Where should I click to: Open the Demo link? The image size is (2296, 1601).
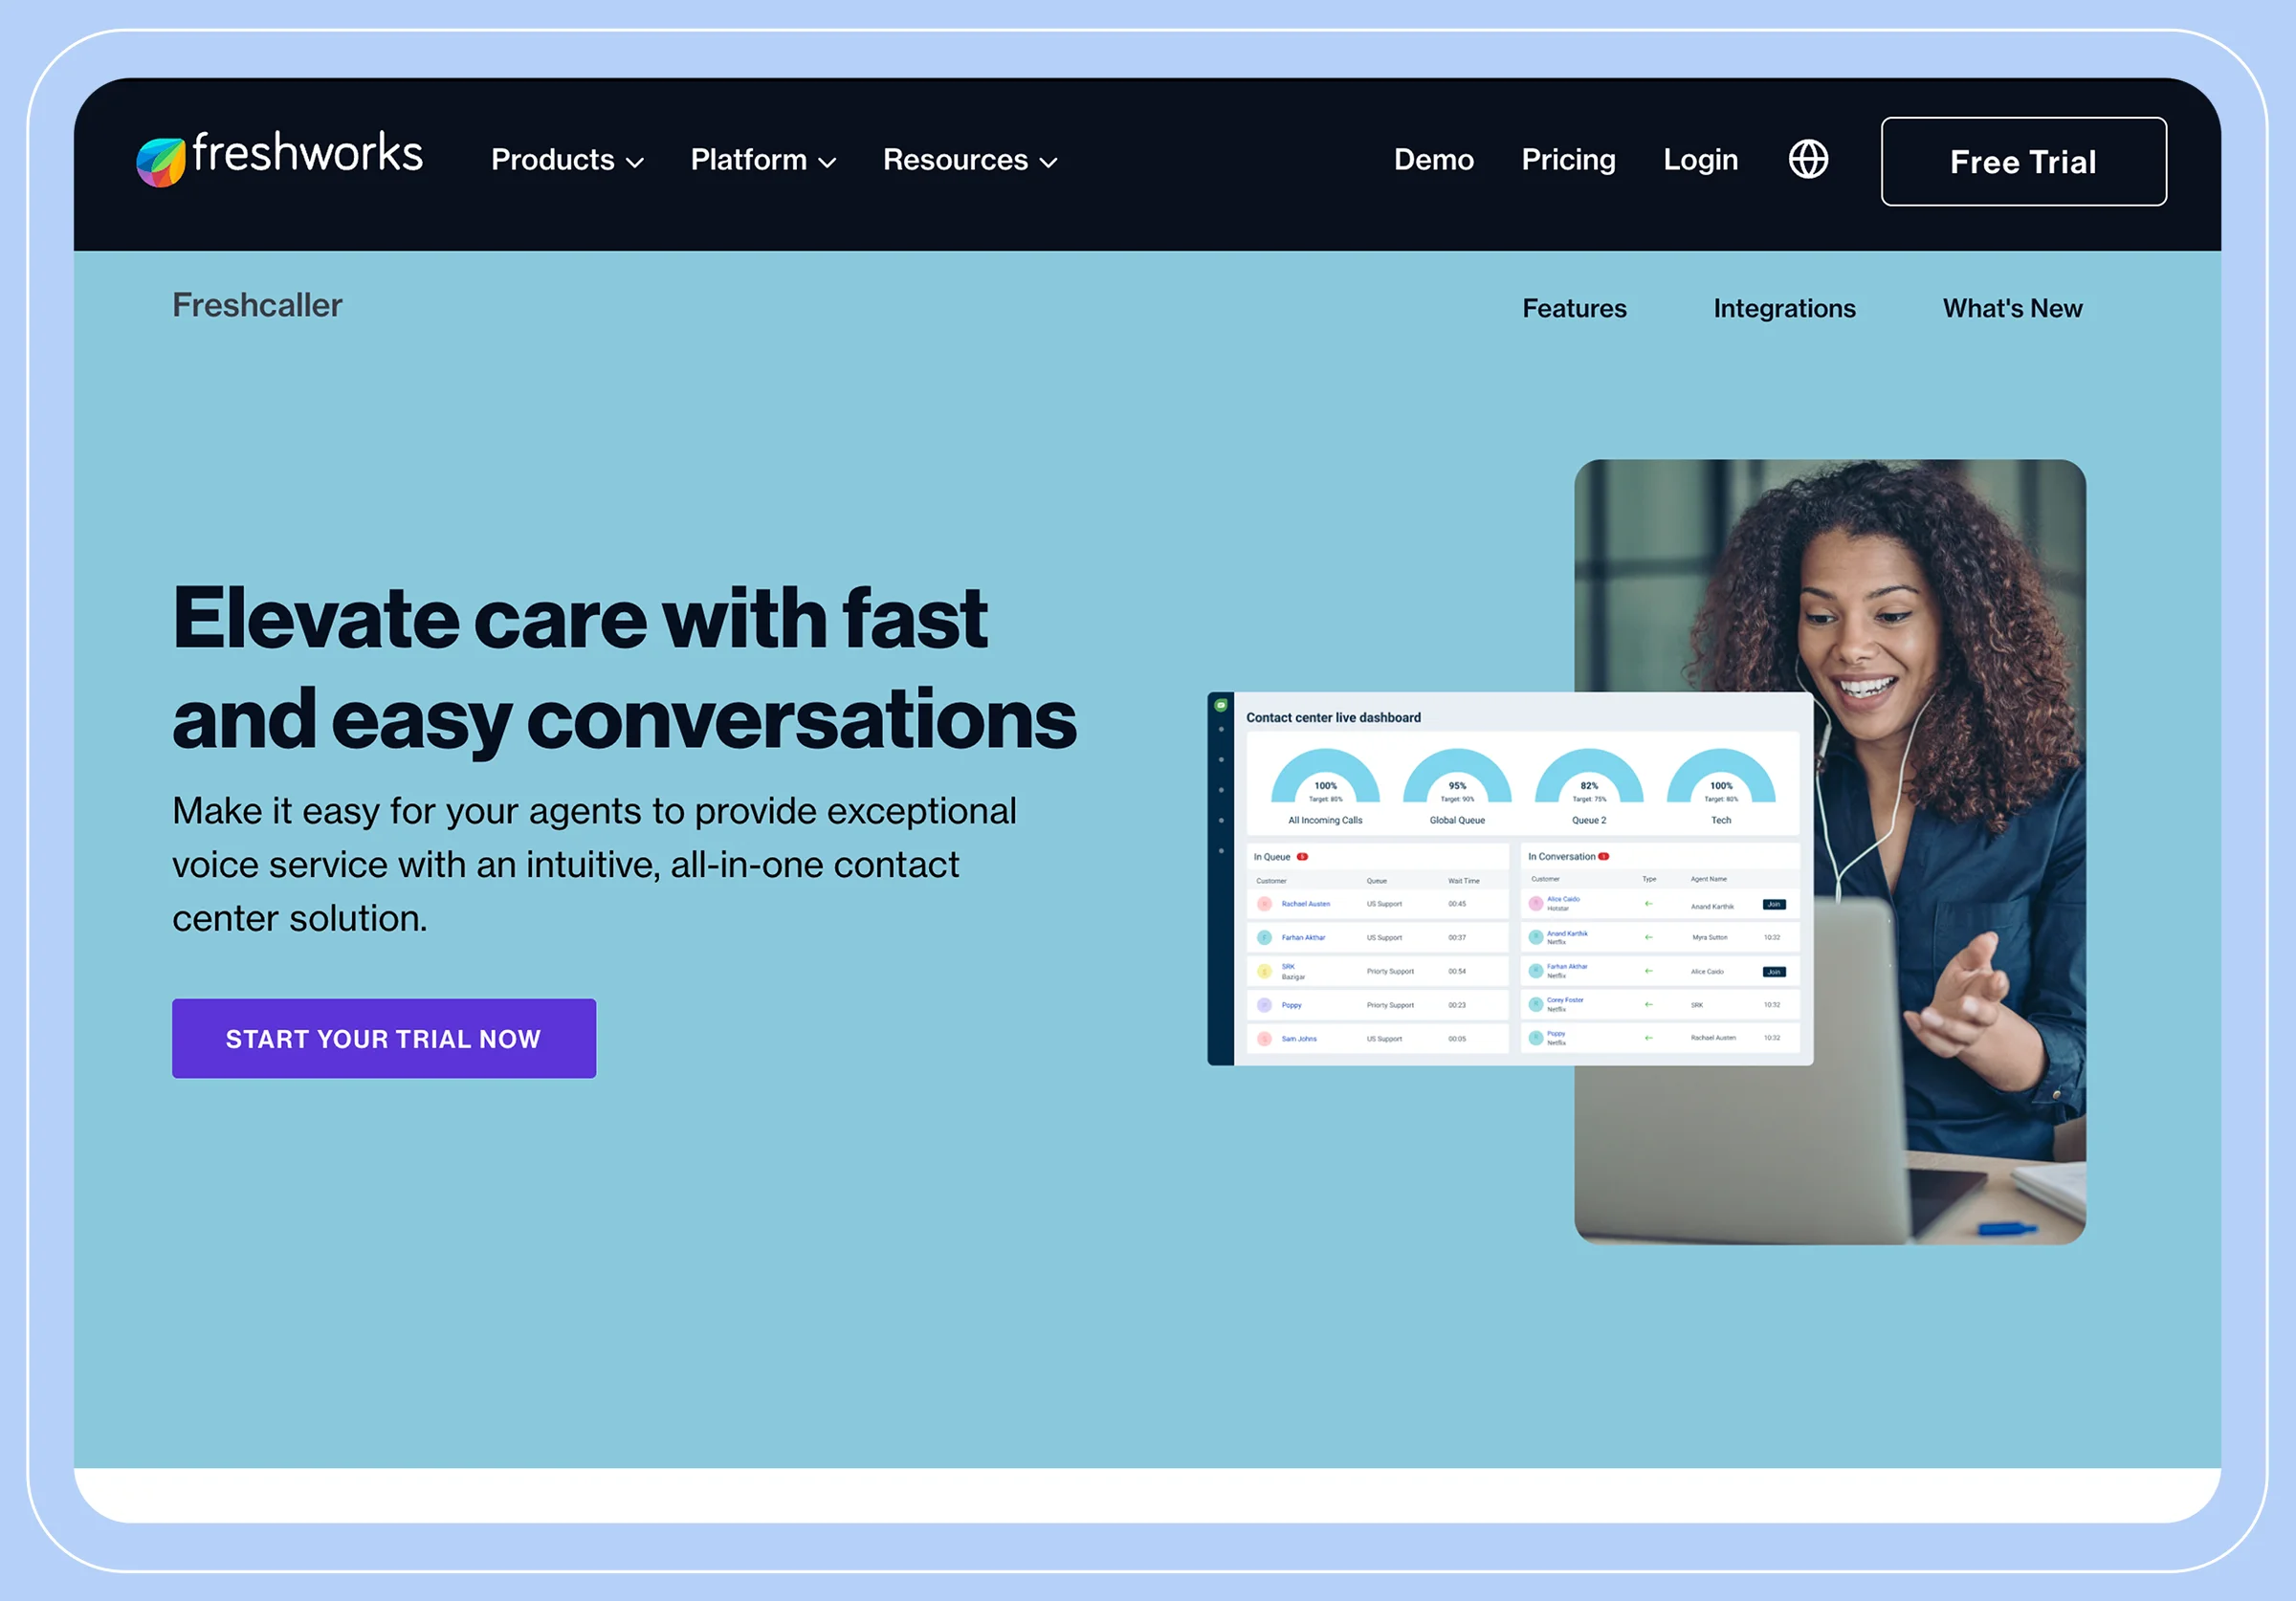1434,160
